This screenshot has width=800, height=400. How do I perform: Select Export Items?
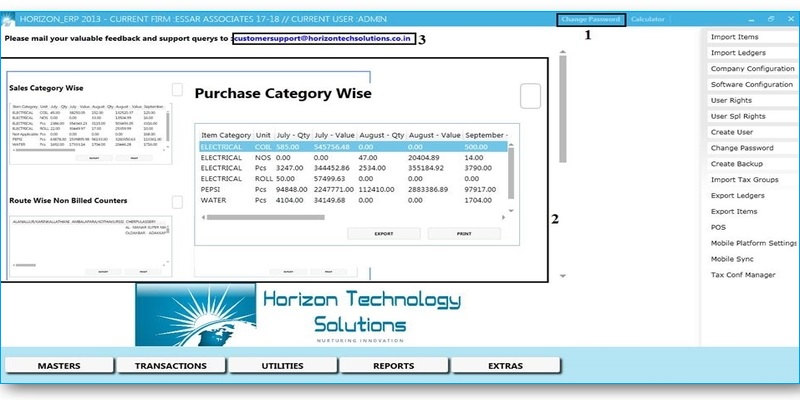point(750,211)
